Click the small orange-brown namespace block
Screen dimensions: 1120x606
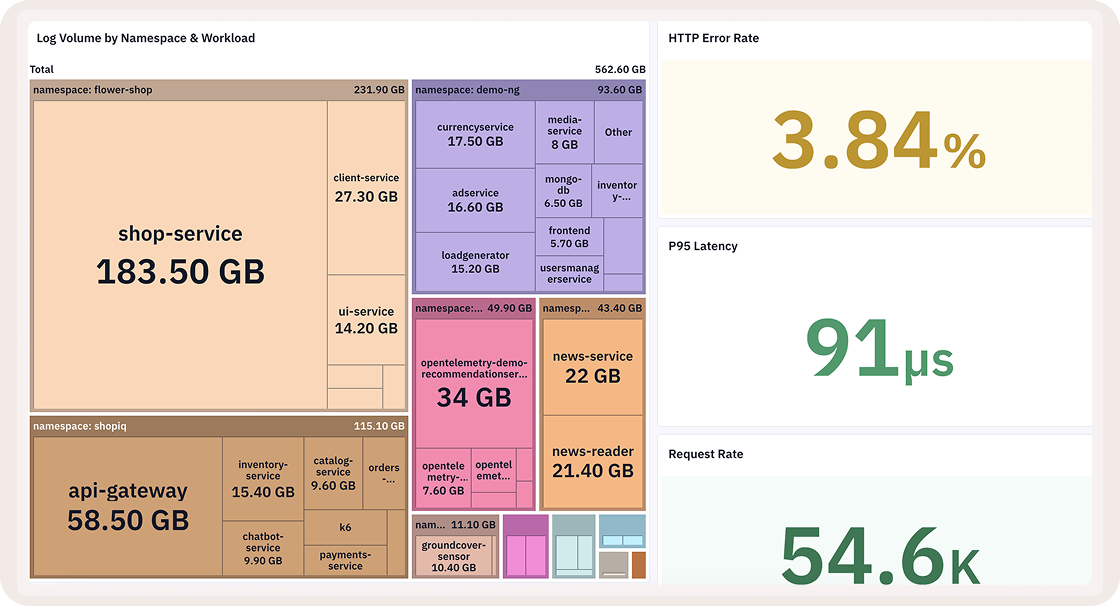click(x=639, y=565)
